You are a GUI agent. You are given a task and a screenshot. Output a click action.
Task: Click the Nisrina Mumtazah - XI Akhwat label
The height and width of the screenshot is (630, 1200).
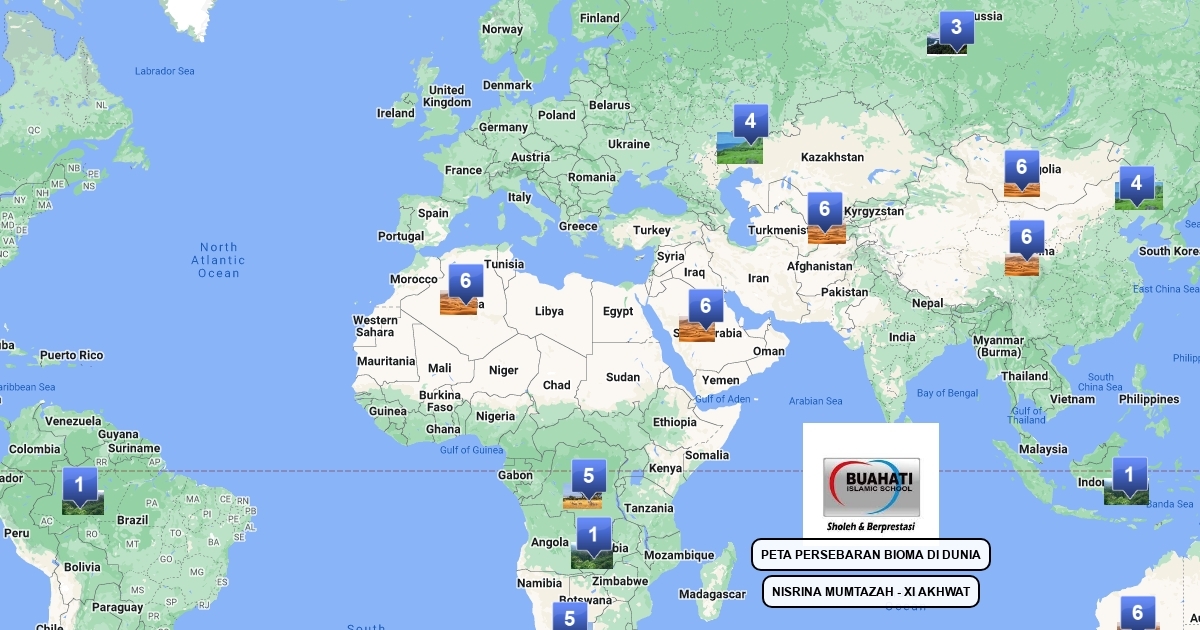871,591
